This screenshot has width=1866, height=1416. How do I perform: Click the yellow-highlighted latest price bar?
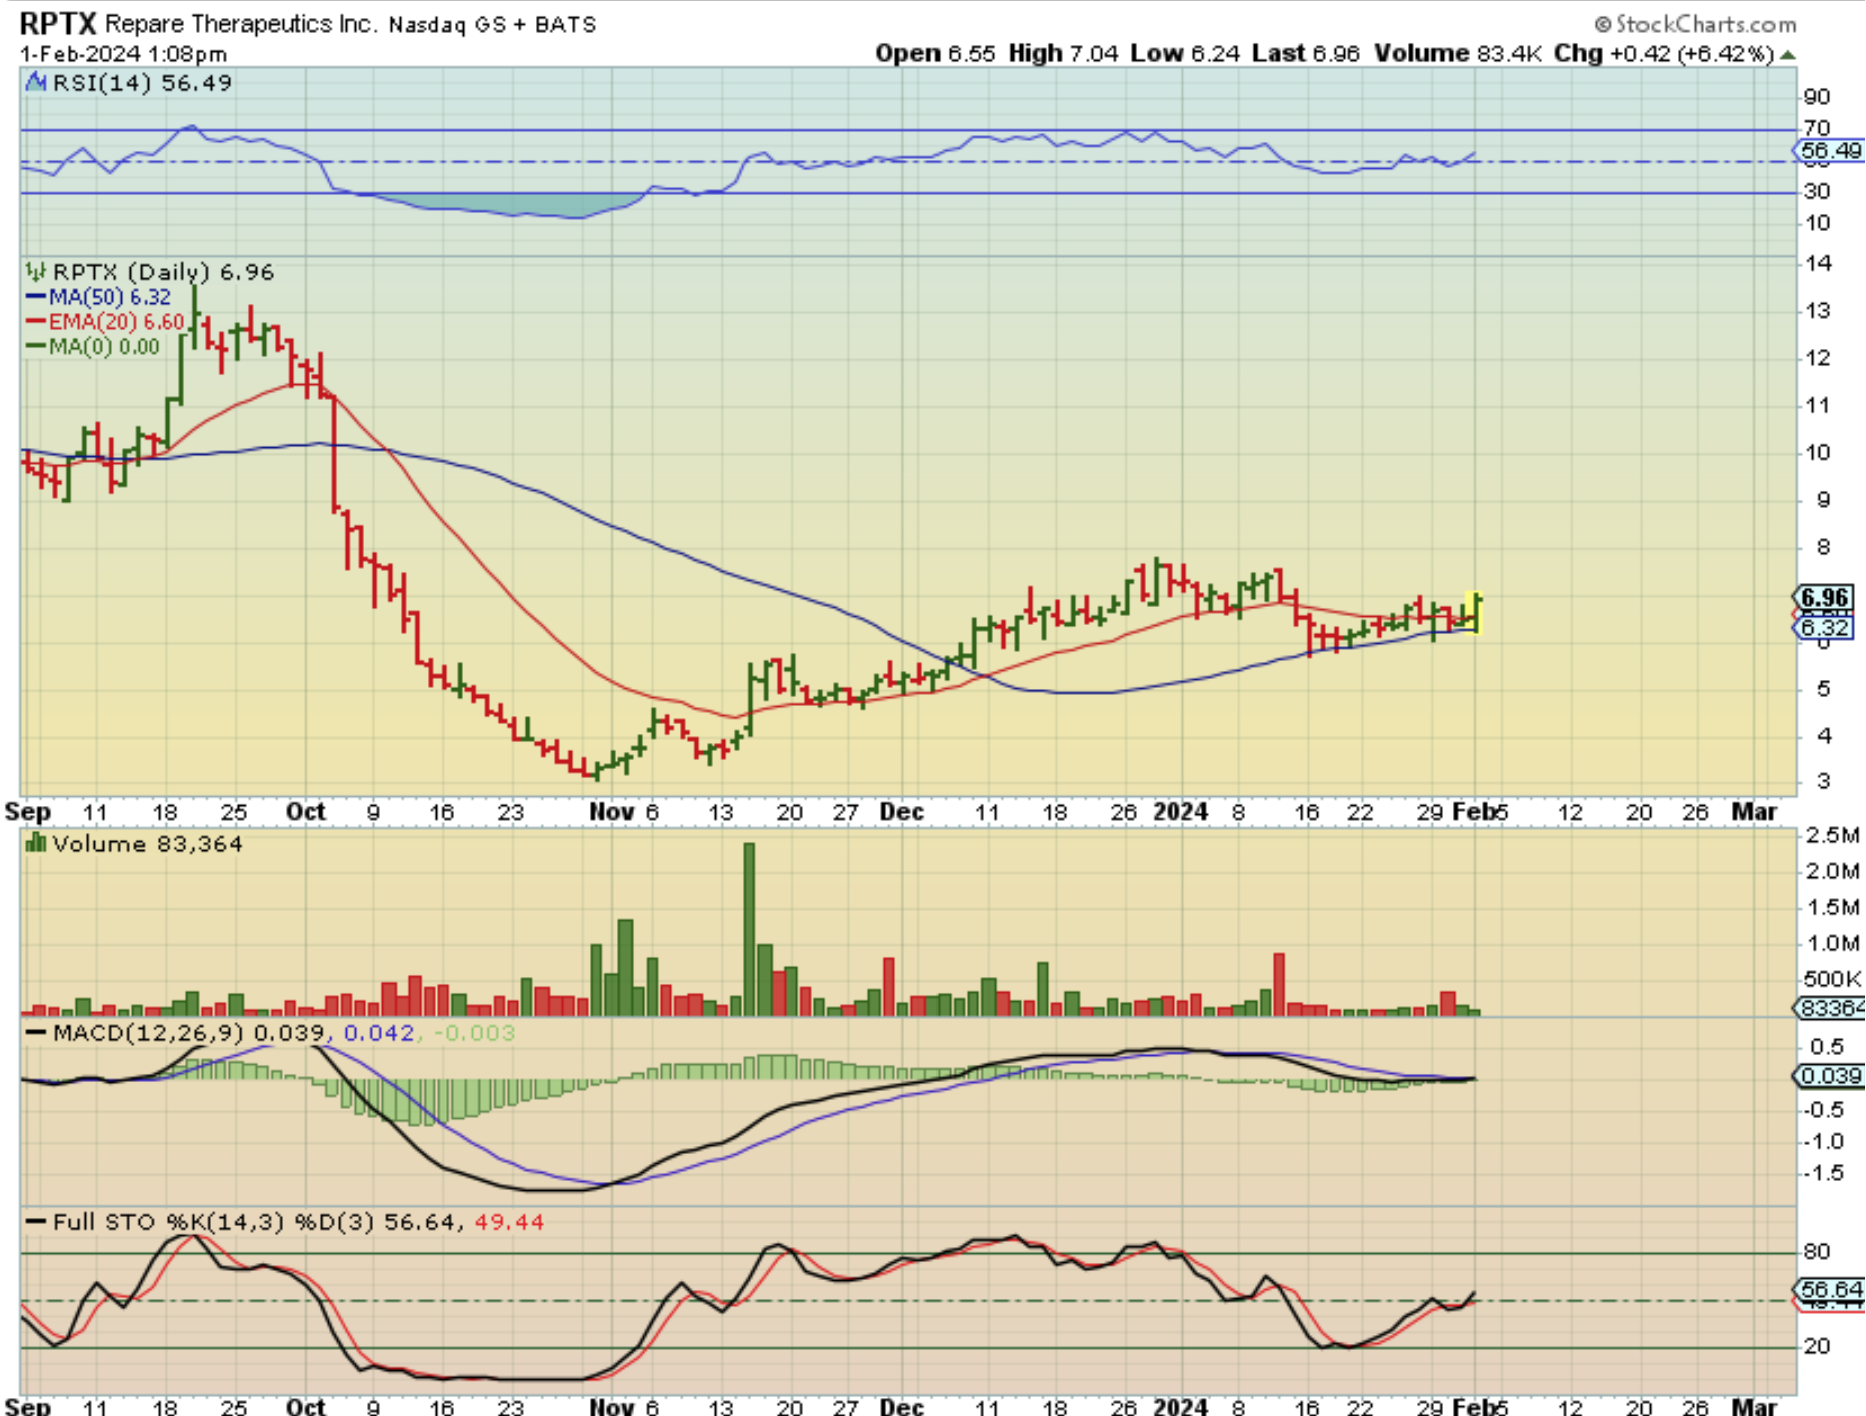[x=1476, y=612]
